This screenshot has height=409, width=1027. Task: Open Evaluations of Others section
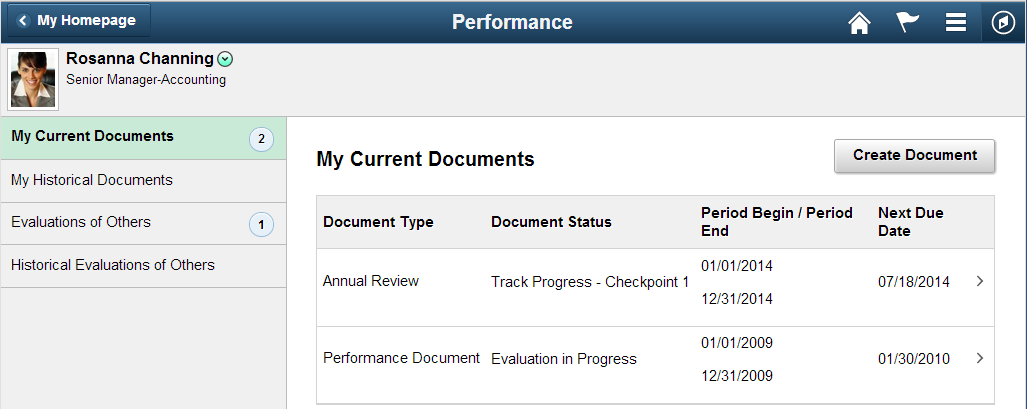(143, 224)
